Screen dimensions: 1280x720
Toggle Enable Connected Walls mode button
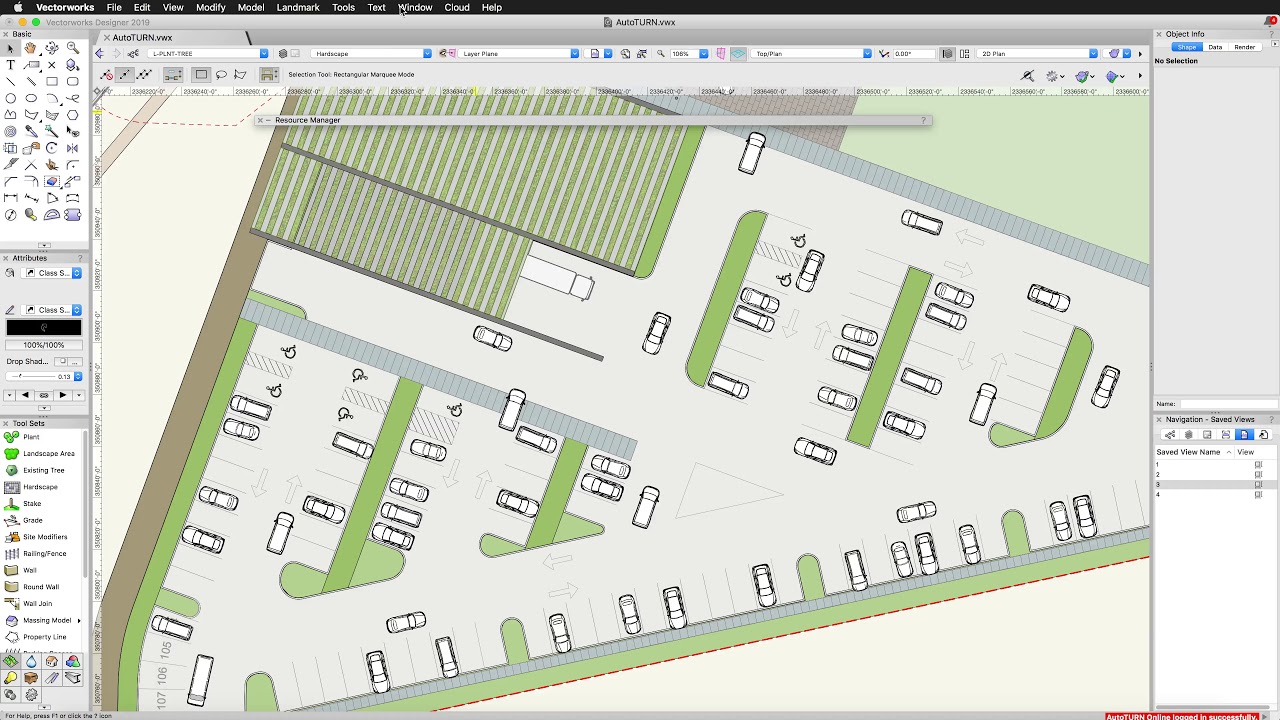point(173,74)
